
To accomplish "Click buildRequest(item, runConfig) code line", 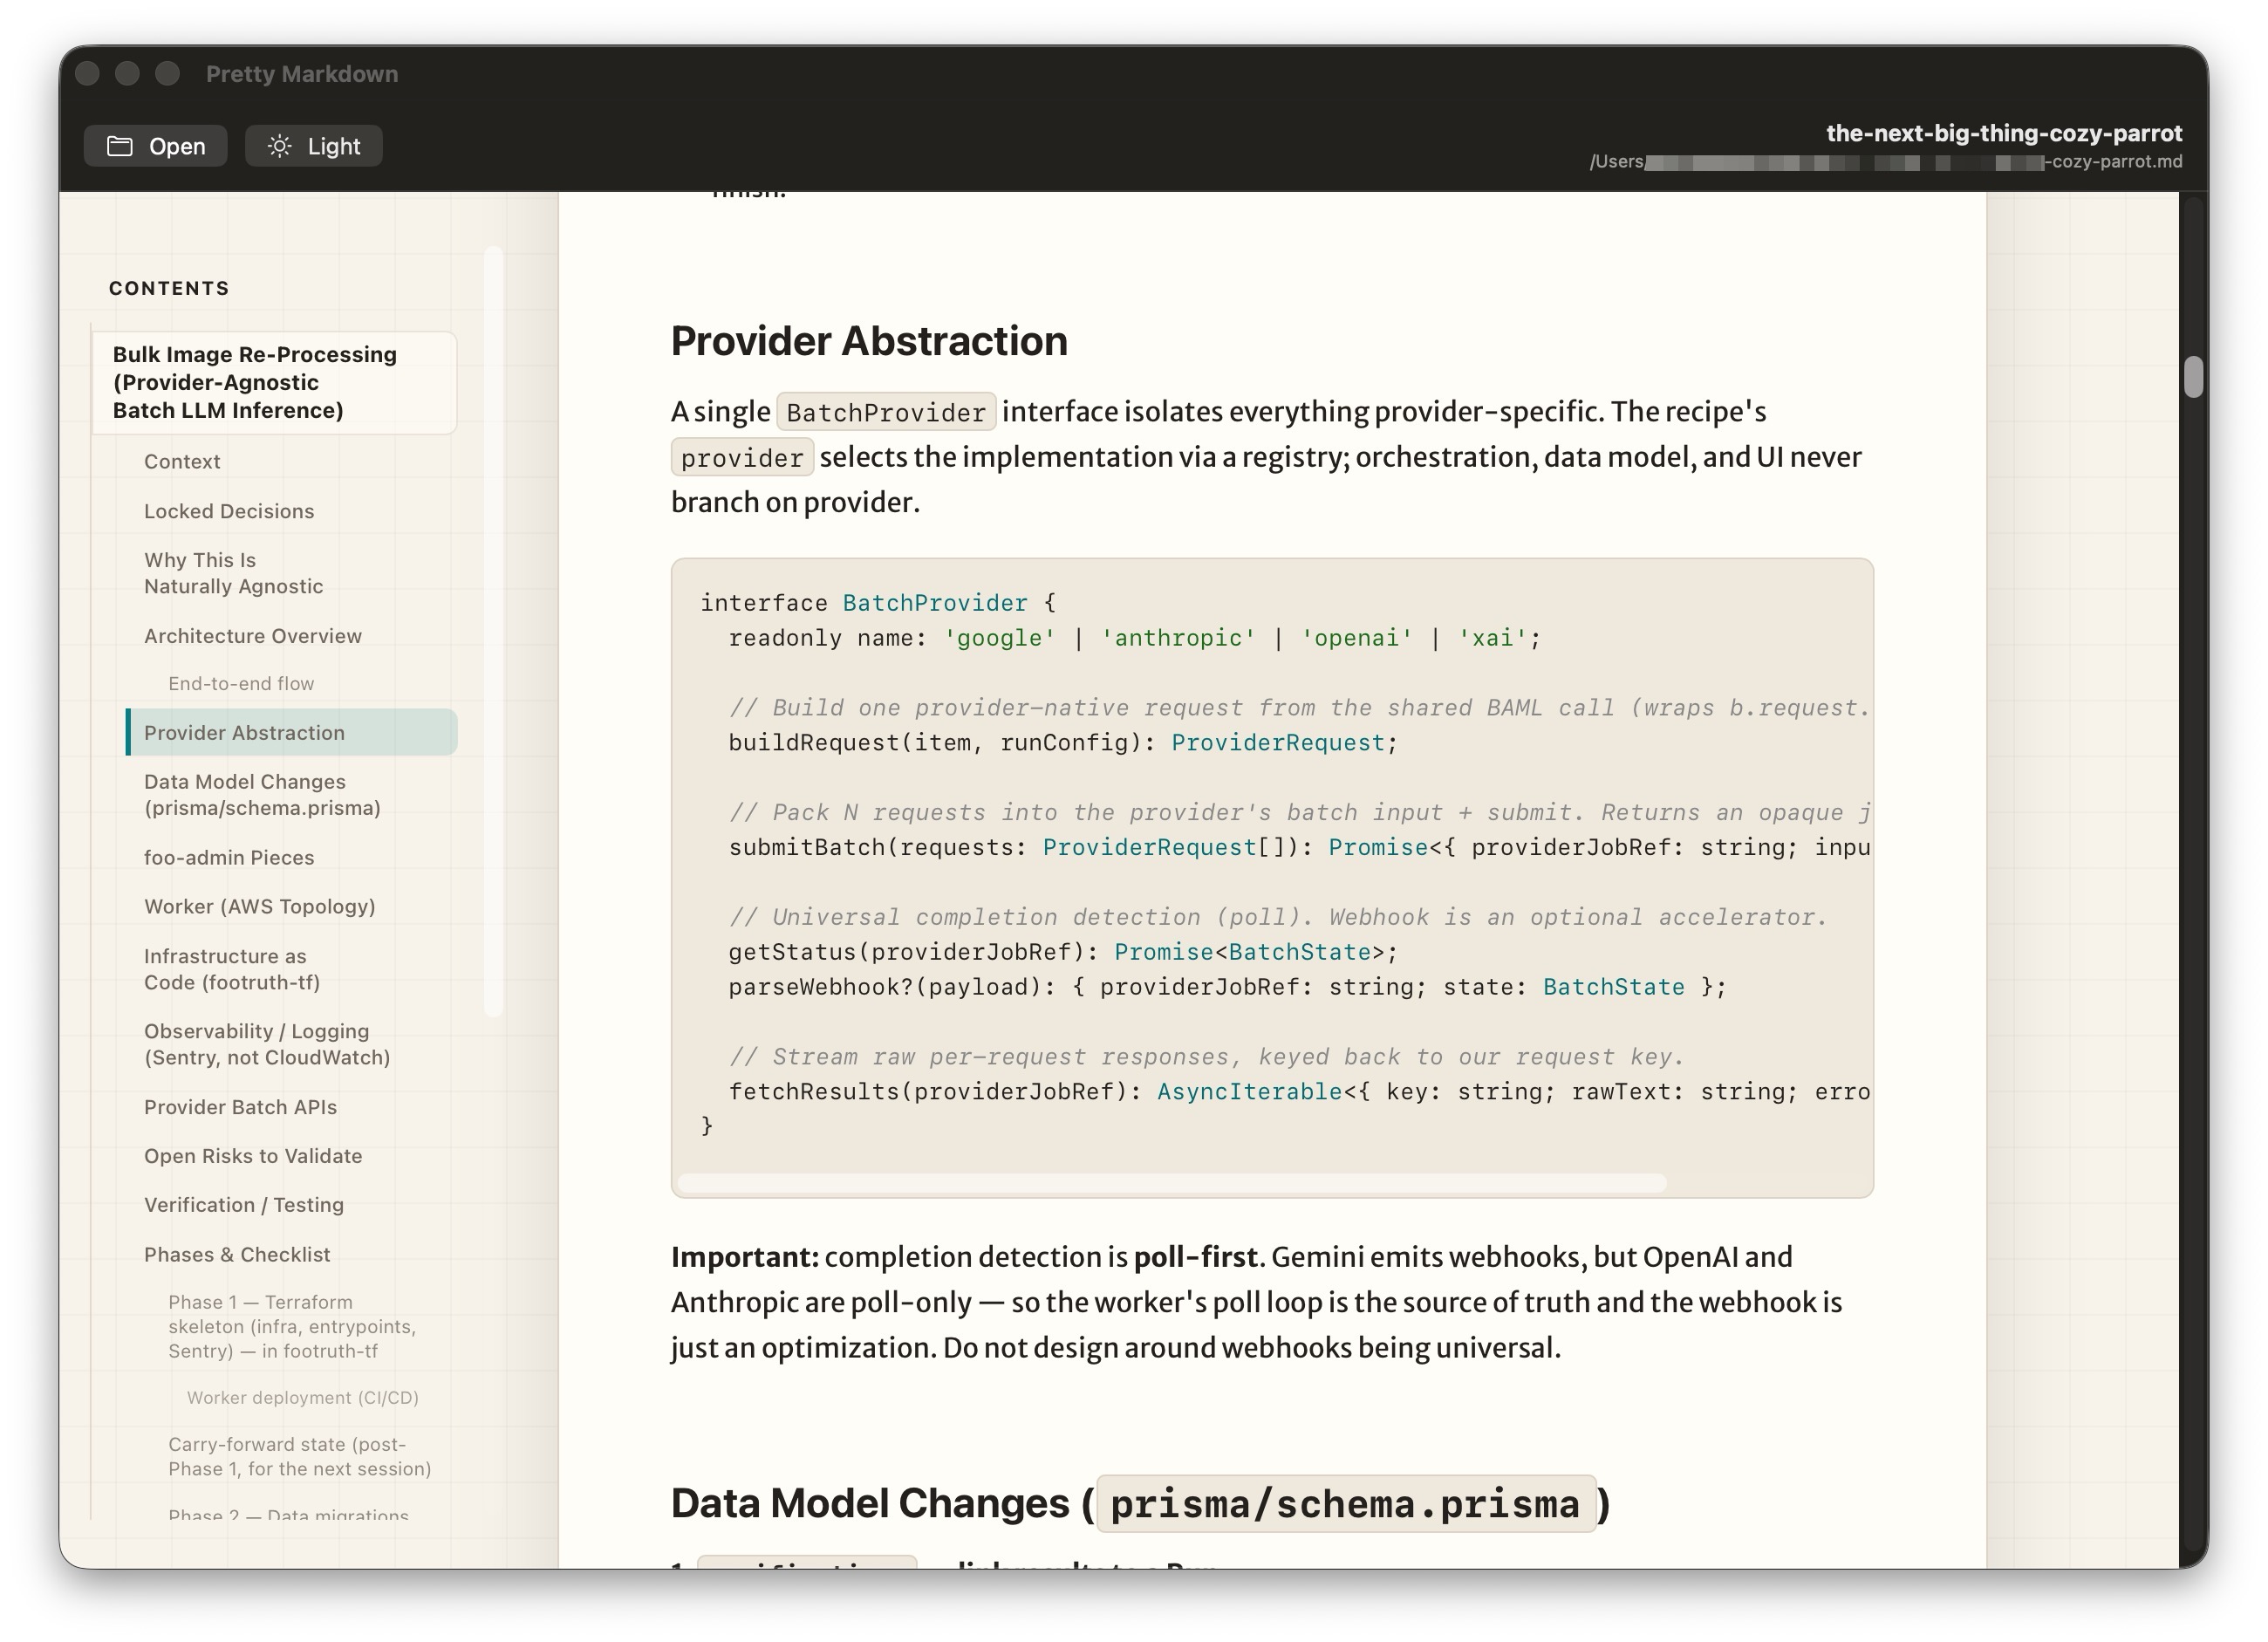I will 1063,743.
